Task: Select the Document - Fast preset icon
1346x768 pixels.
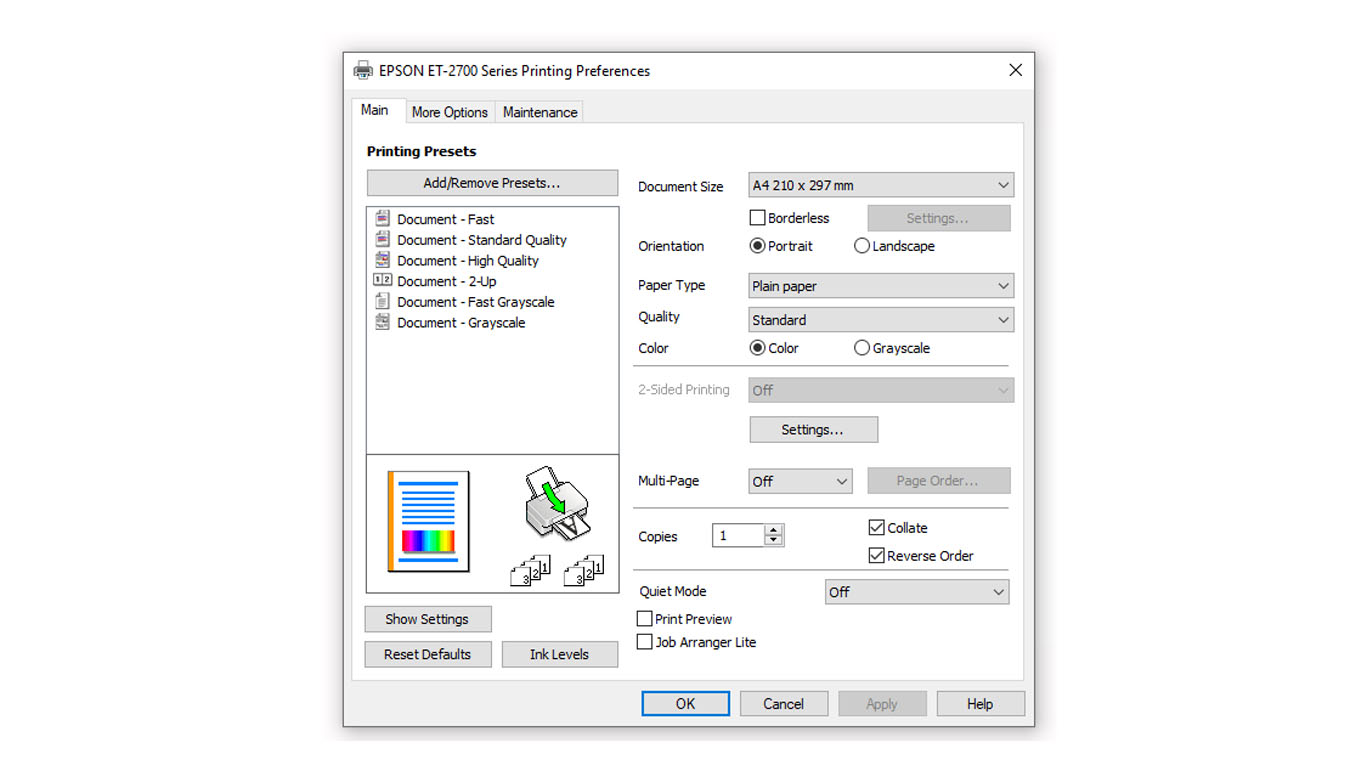Action: click(382, 218)
